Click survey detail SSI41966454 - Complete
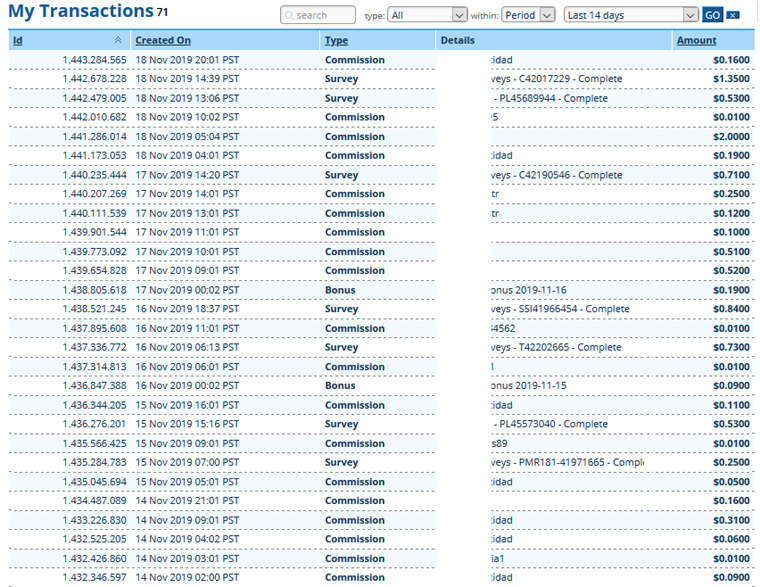This screenshot has width=760, height=587. pyautogui.click(x=561, y=309)
